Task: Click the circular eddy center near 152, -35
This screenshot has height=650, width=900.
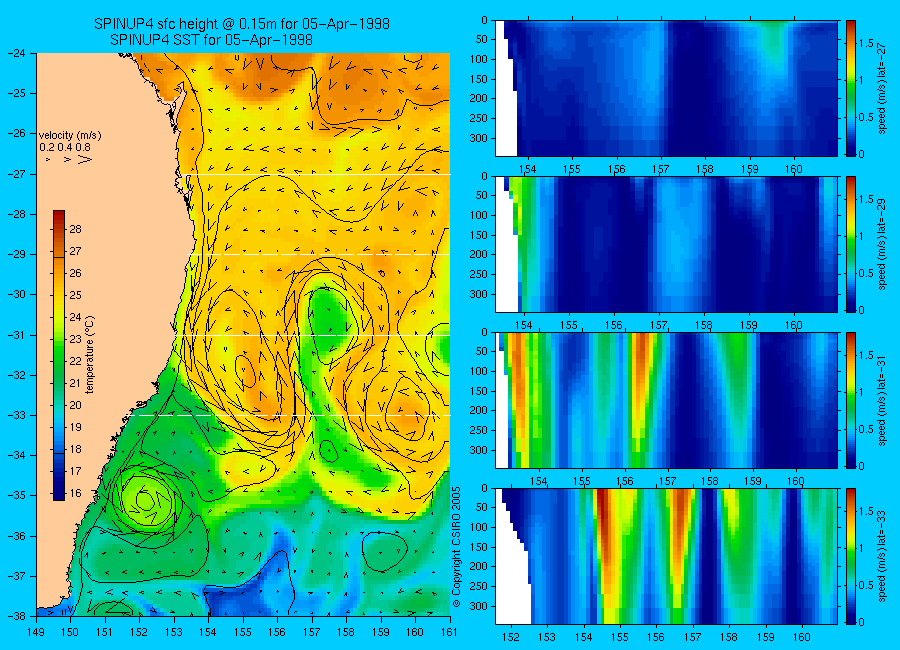Action: [x=145, y=501]
